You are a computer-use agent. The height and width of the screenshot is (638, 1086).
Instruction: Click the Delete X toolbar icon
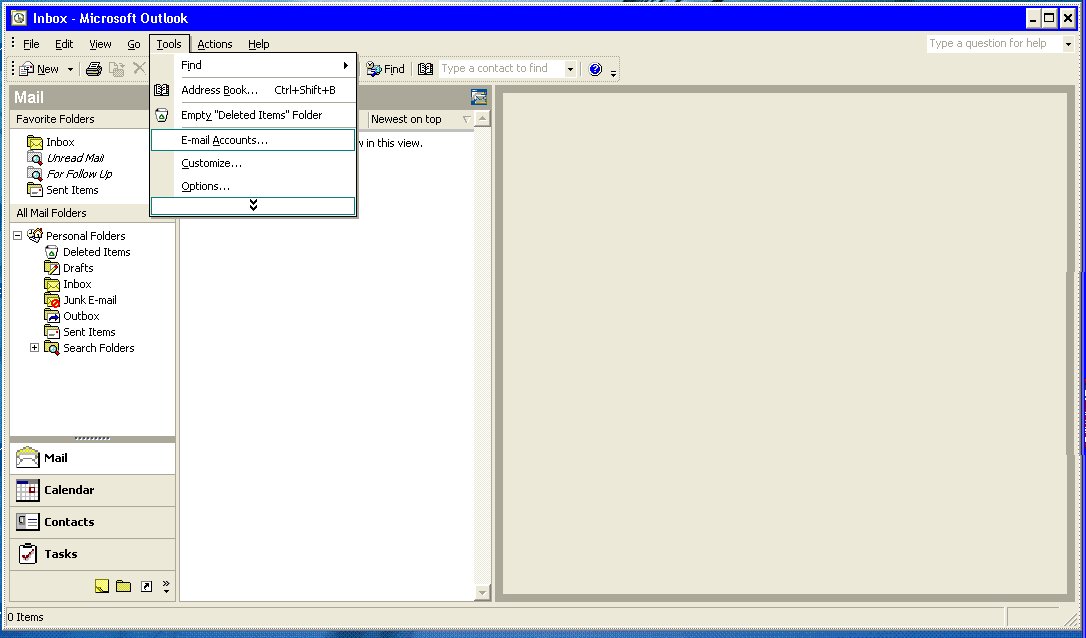(139, 68)
